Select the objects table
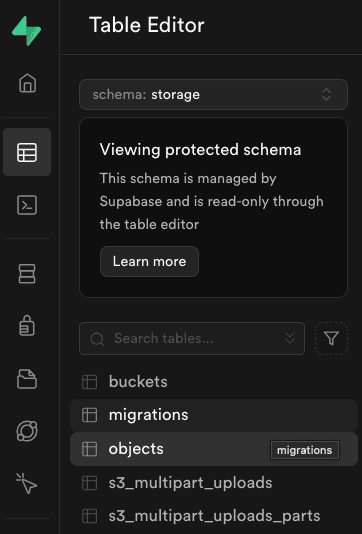362x534 pixels. tap(214, 449)
